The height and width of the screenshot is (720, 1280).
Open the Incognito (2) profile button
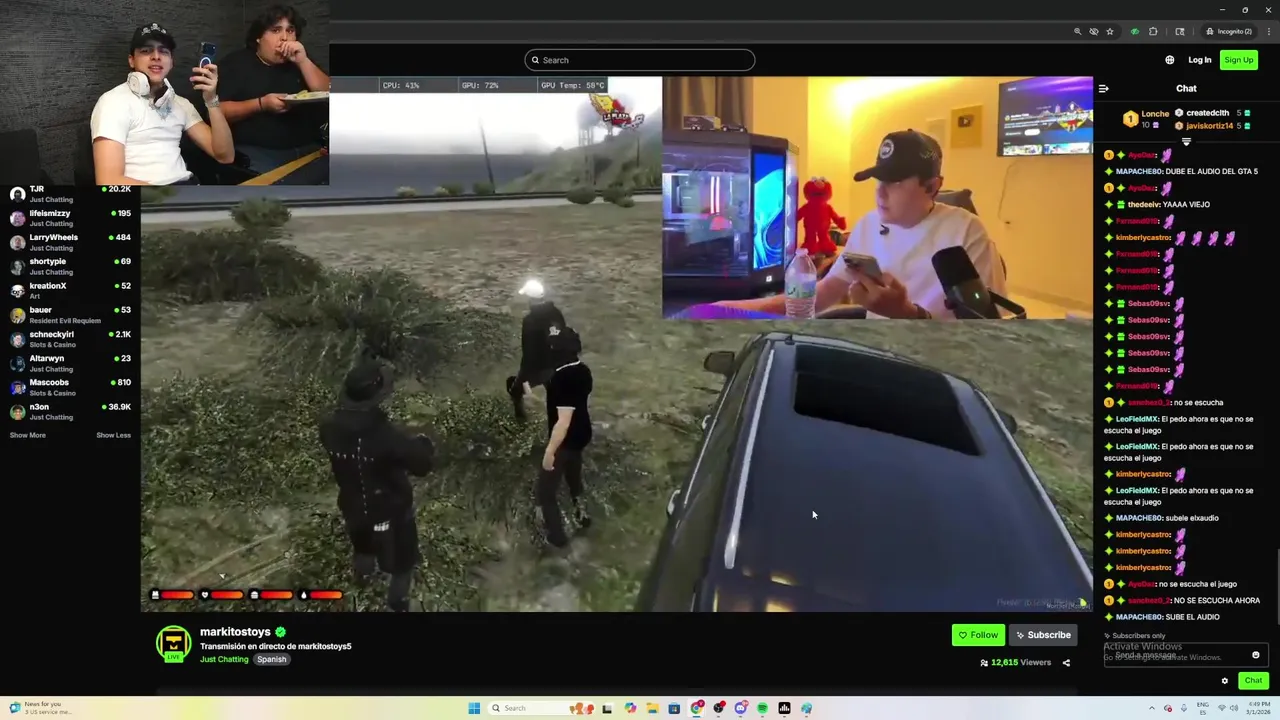(1229, 31)
